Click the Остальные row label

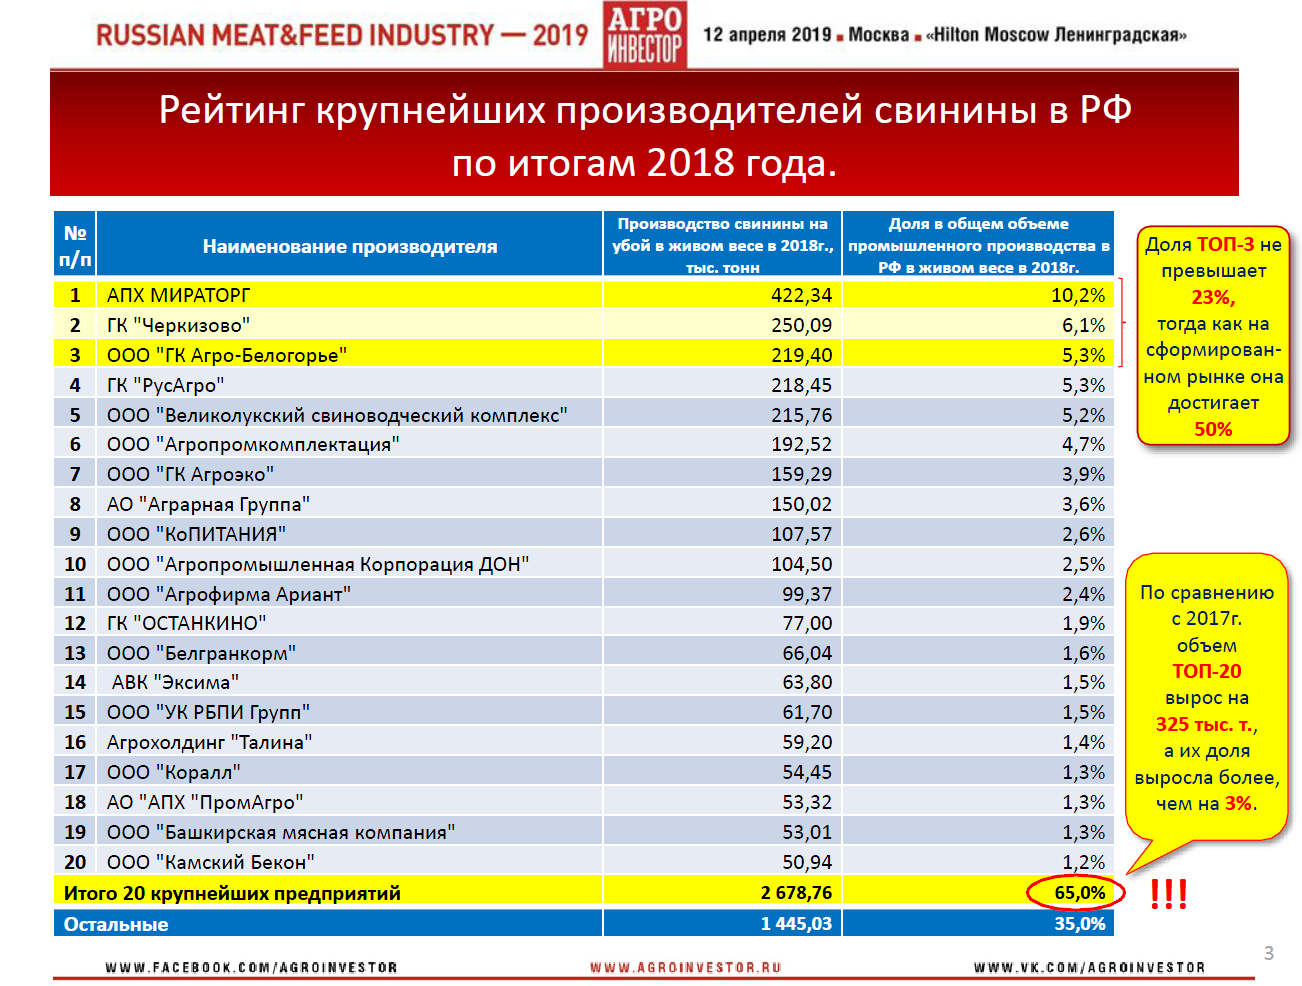(x=116, y=924)
